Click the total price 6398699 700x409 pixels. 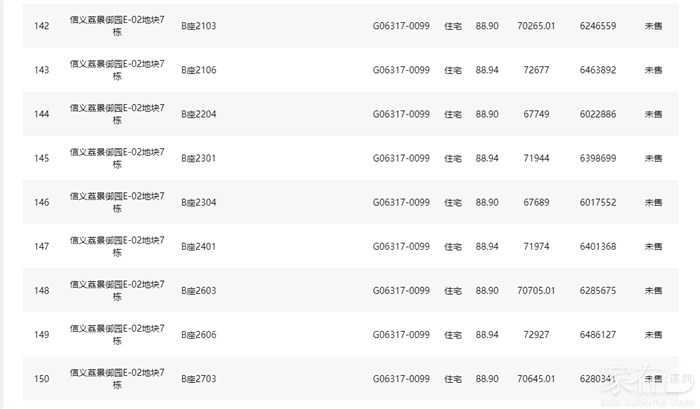click(597, 158)
